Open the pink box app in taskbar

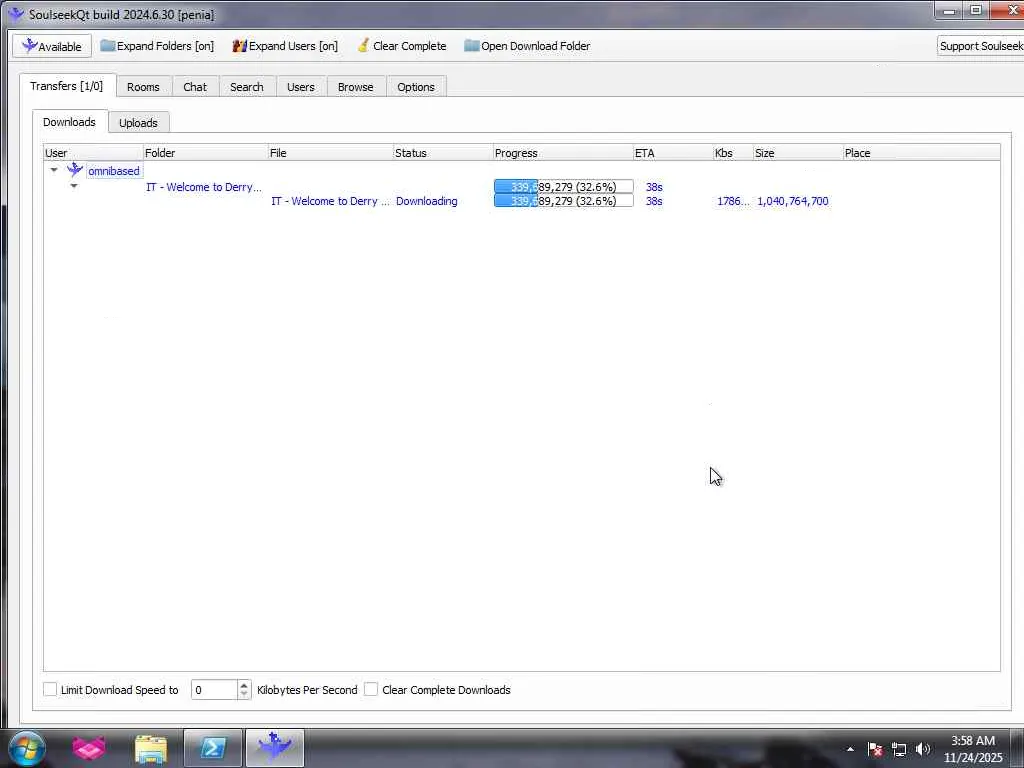click(x=89, y=748)
